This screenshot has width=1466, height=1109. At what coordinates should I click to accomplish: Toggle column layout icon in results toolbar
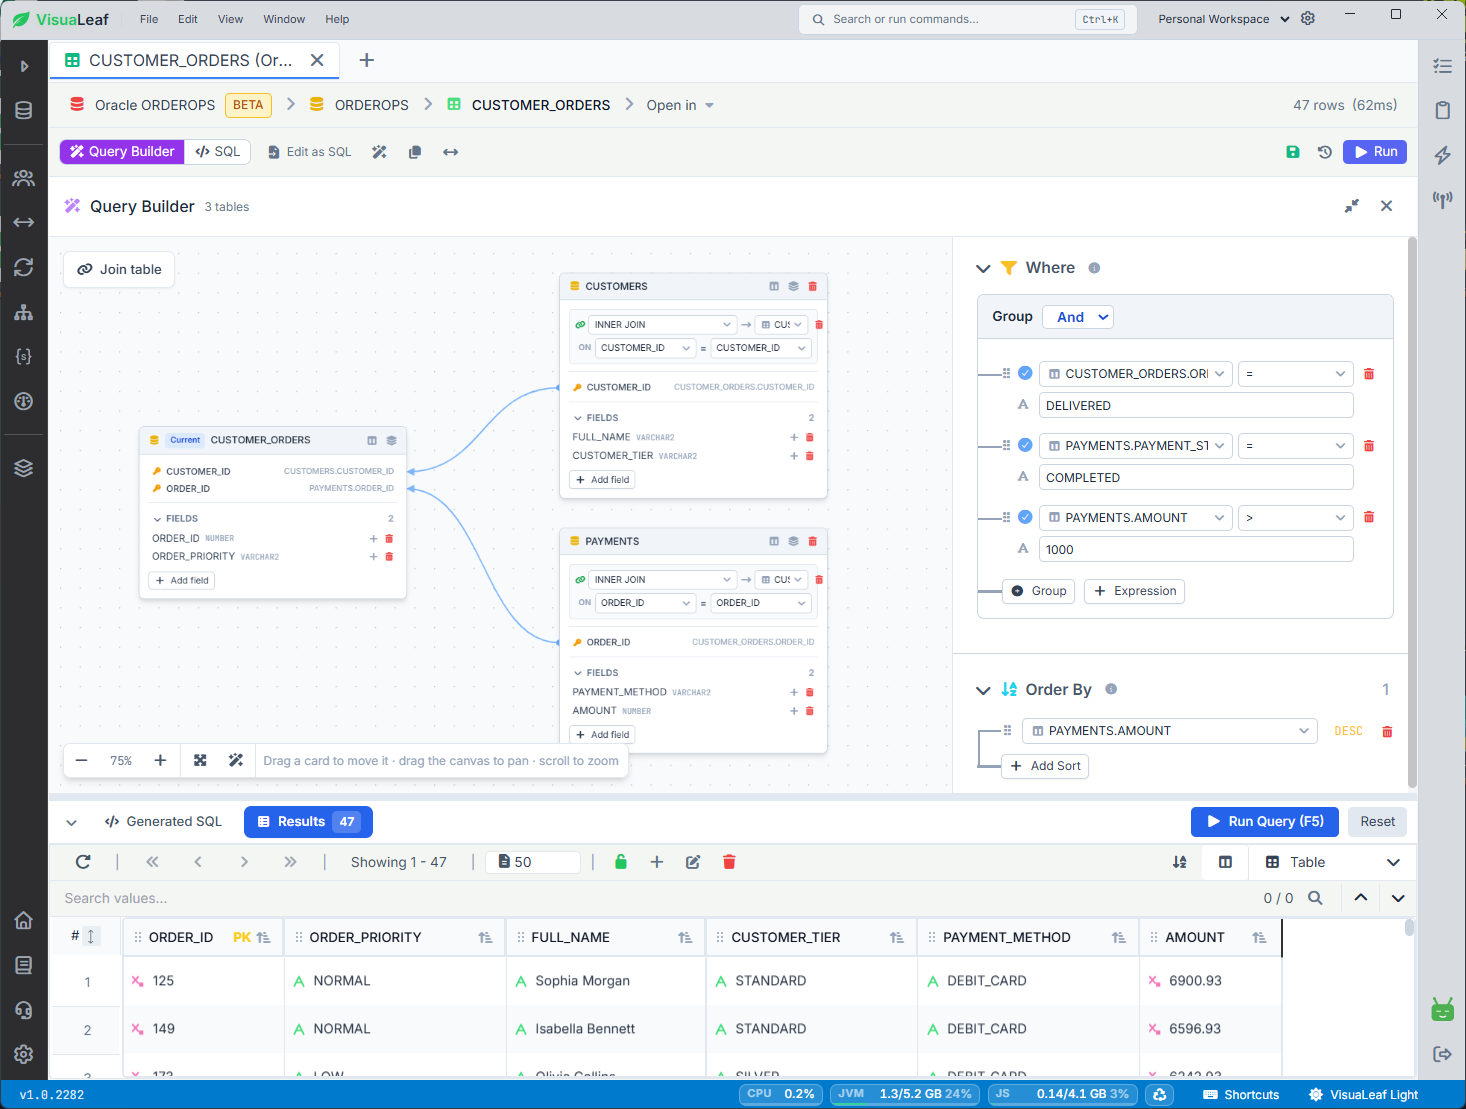[1225, 862]
